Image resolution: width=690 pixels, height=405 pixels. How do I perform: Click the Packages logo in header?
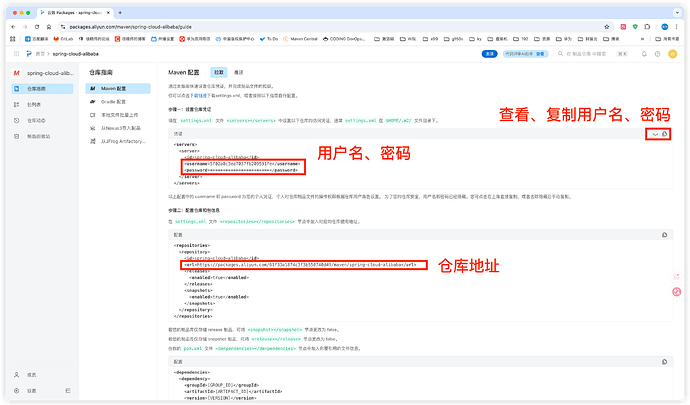click(x=29, y=54)
